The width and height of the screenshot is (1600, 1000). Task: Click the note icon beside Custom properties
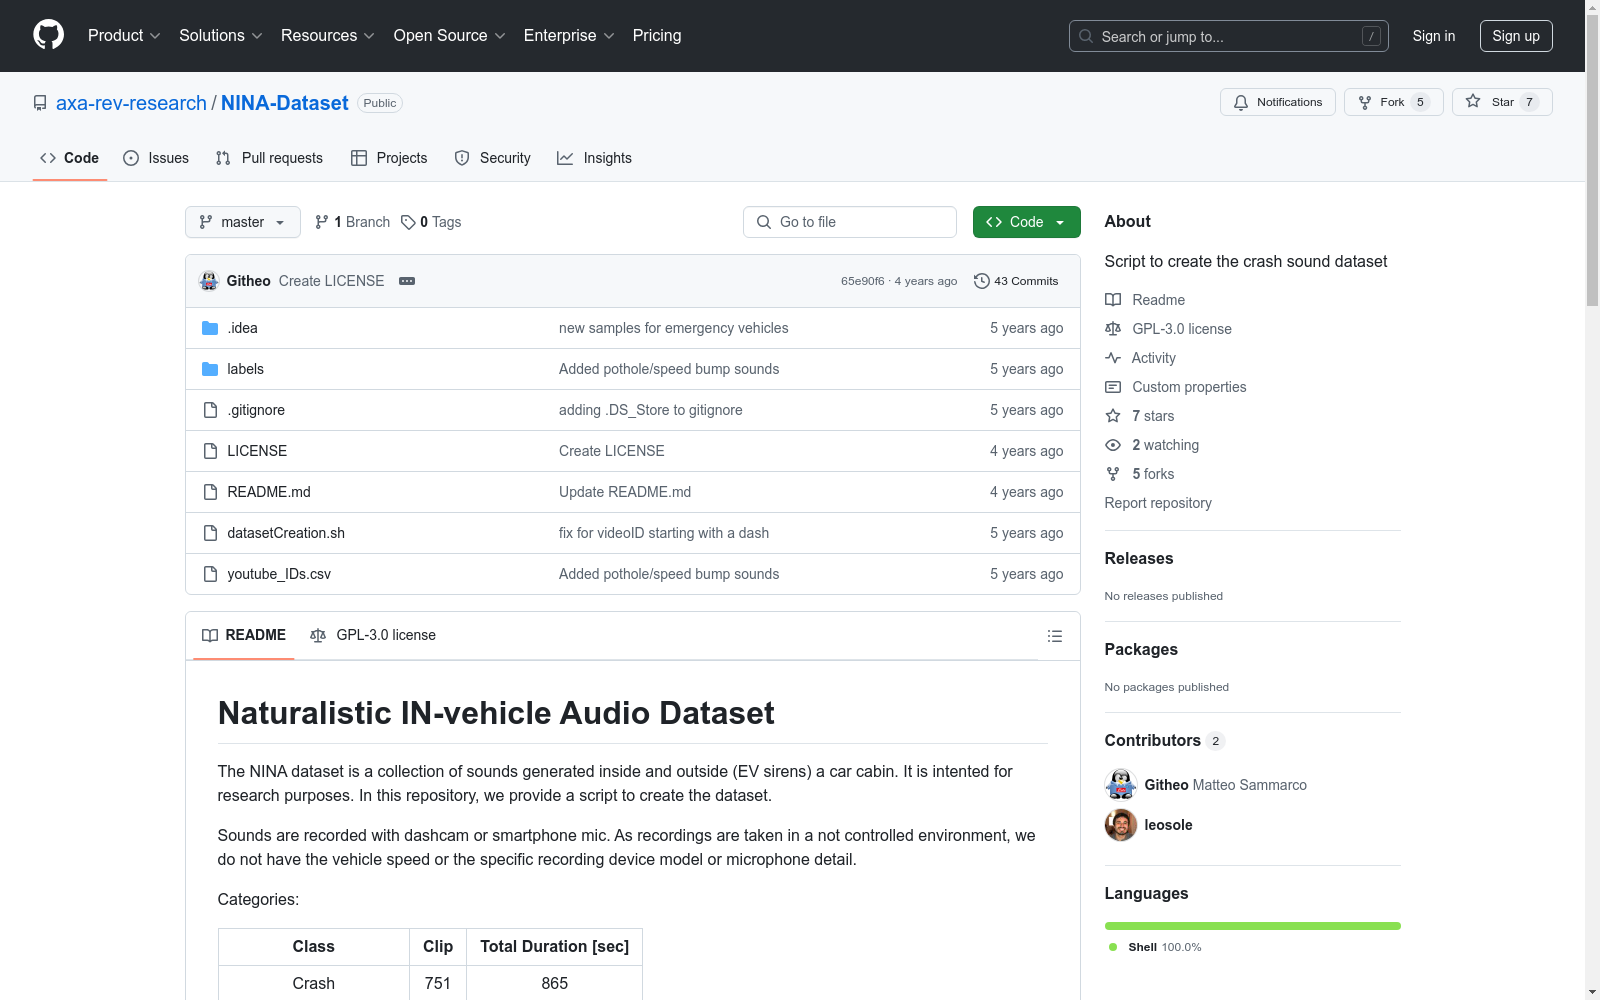click(1113, 387)
